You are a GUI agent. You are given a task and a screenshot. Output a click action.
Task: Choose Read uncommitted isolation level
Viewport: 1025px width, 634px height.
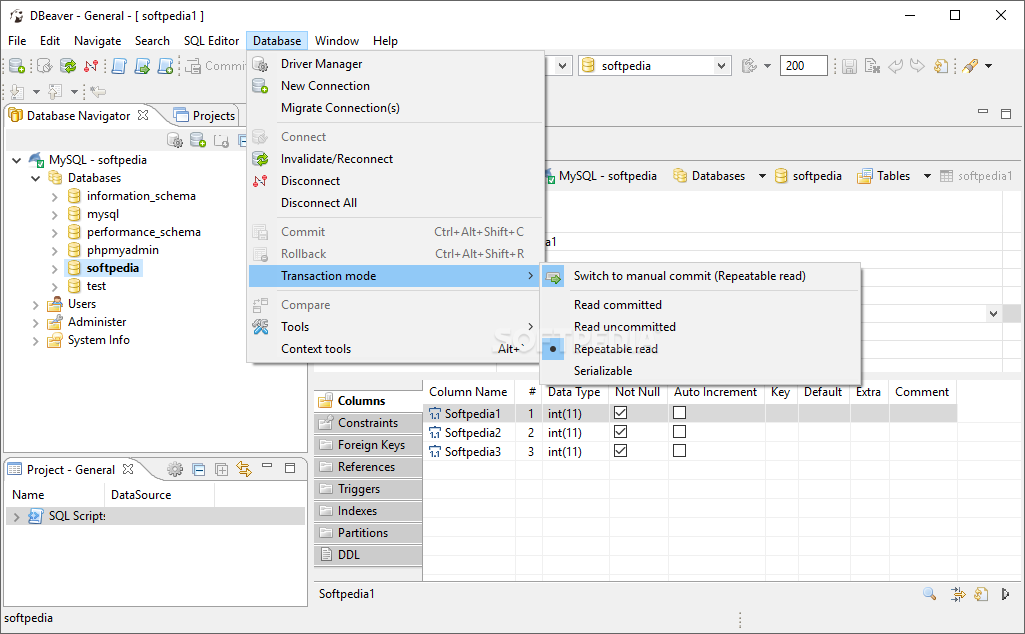tap(699, 327)
